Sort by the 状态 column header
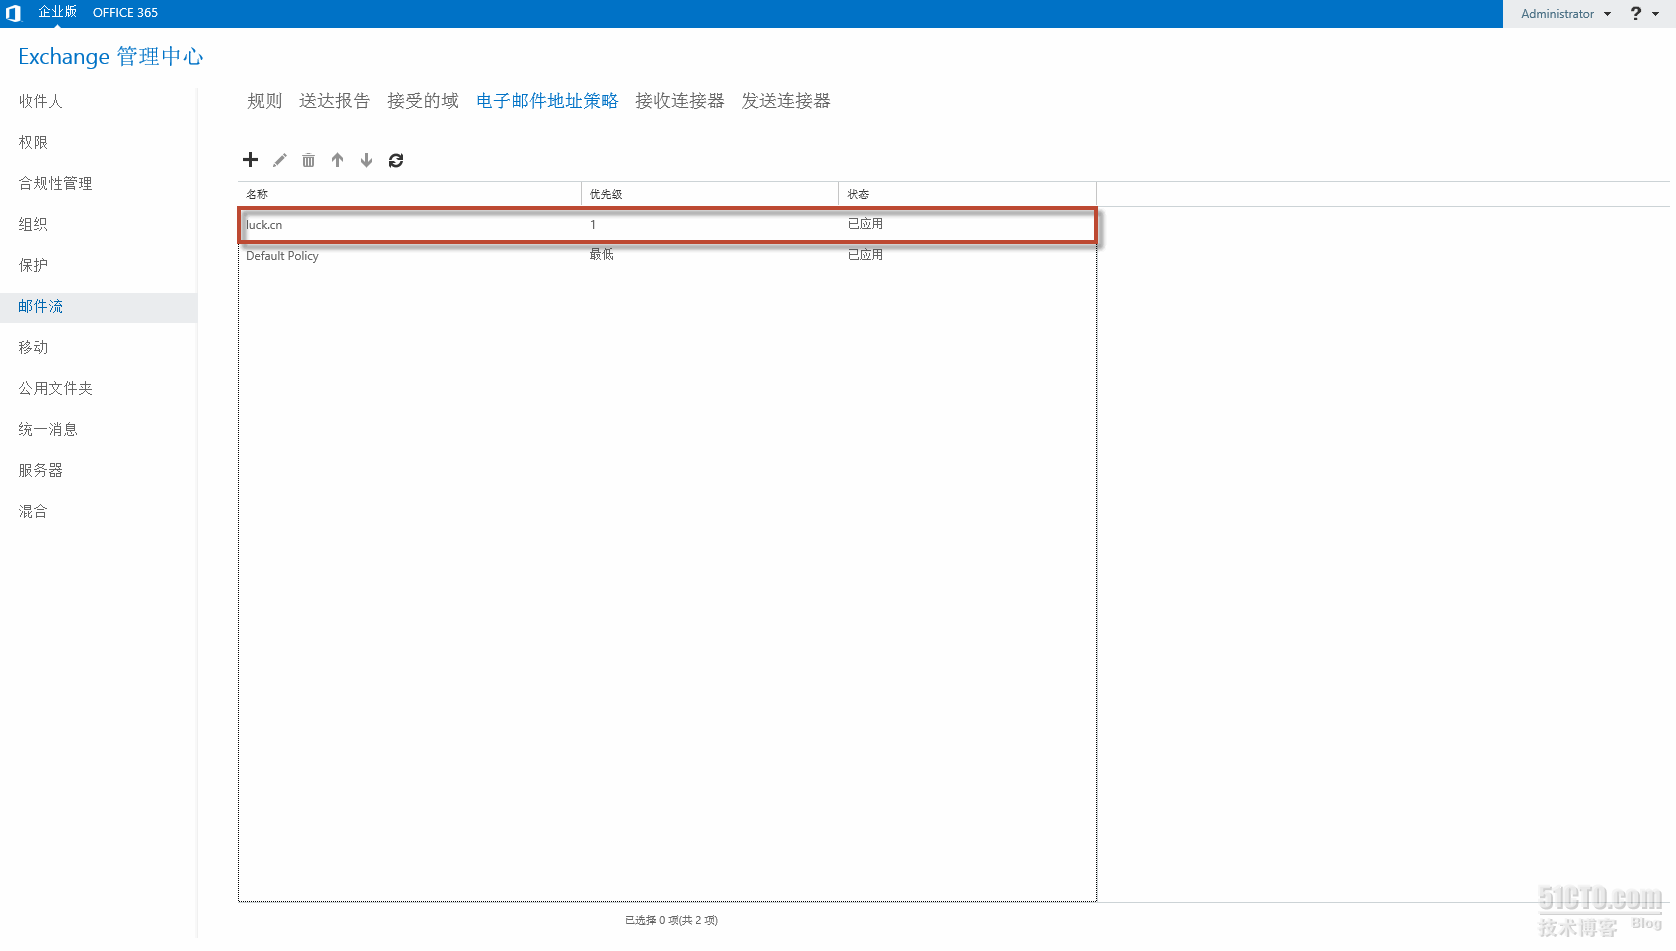Viewport: 1676px width, 951px height. point(967,194)
